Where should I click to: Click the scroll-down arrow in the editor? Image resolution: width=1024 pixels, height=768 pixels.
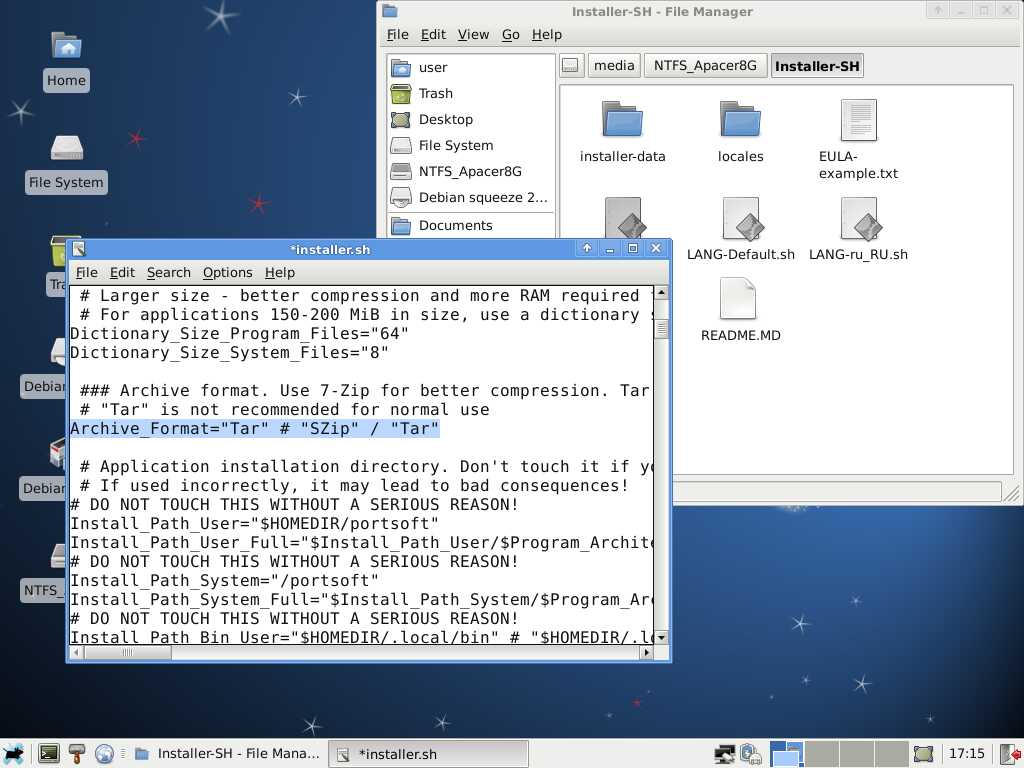[x=661, y=637]
